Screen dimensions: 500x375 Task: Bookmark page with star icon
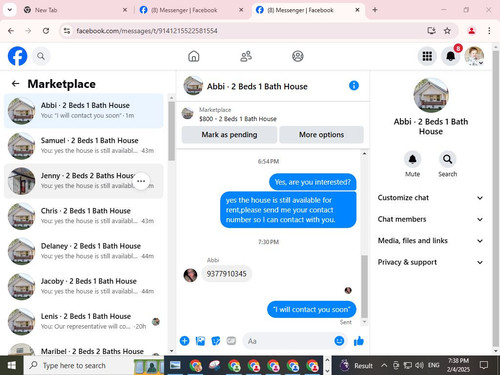tap(447, 31)
